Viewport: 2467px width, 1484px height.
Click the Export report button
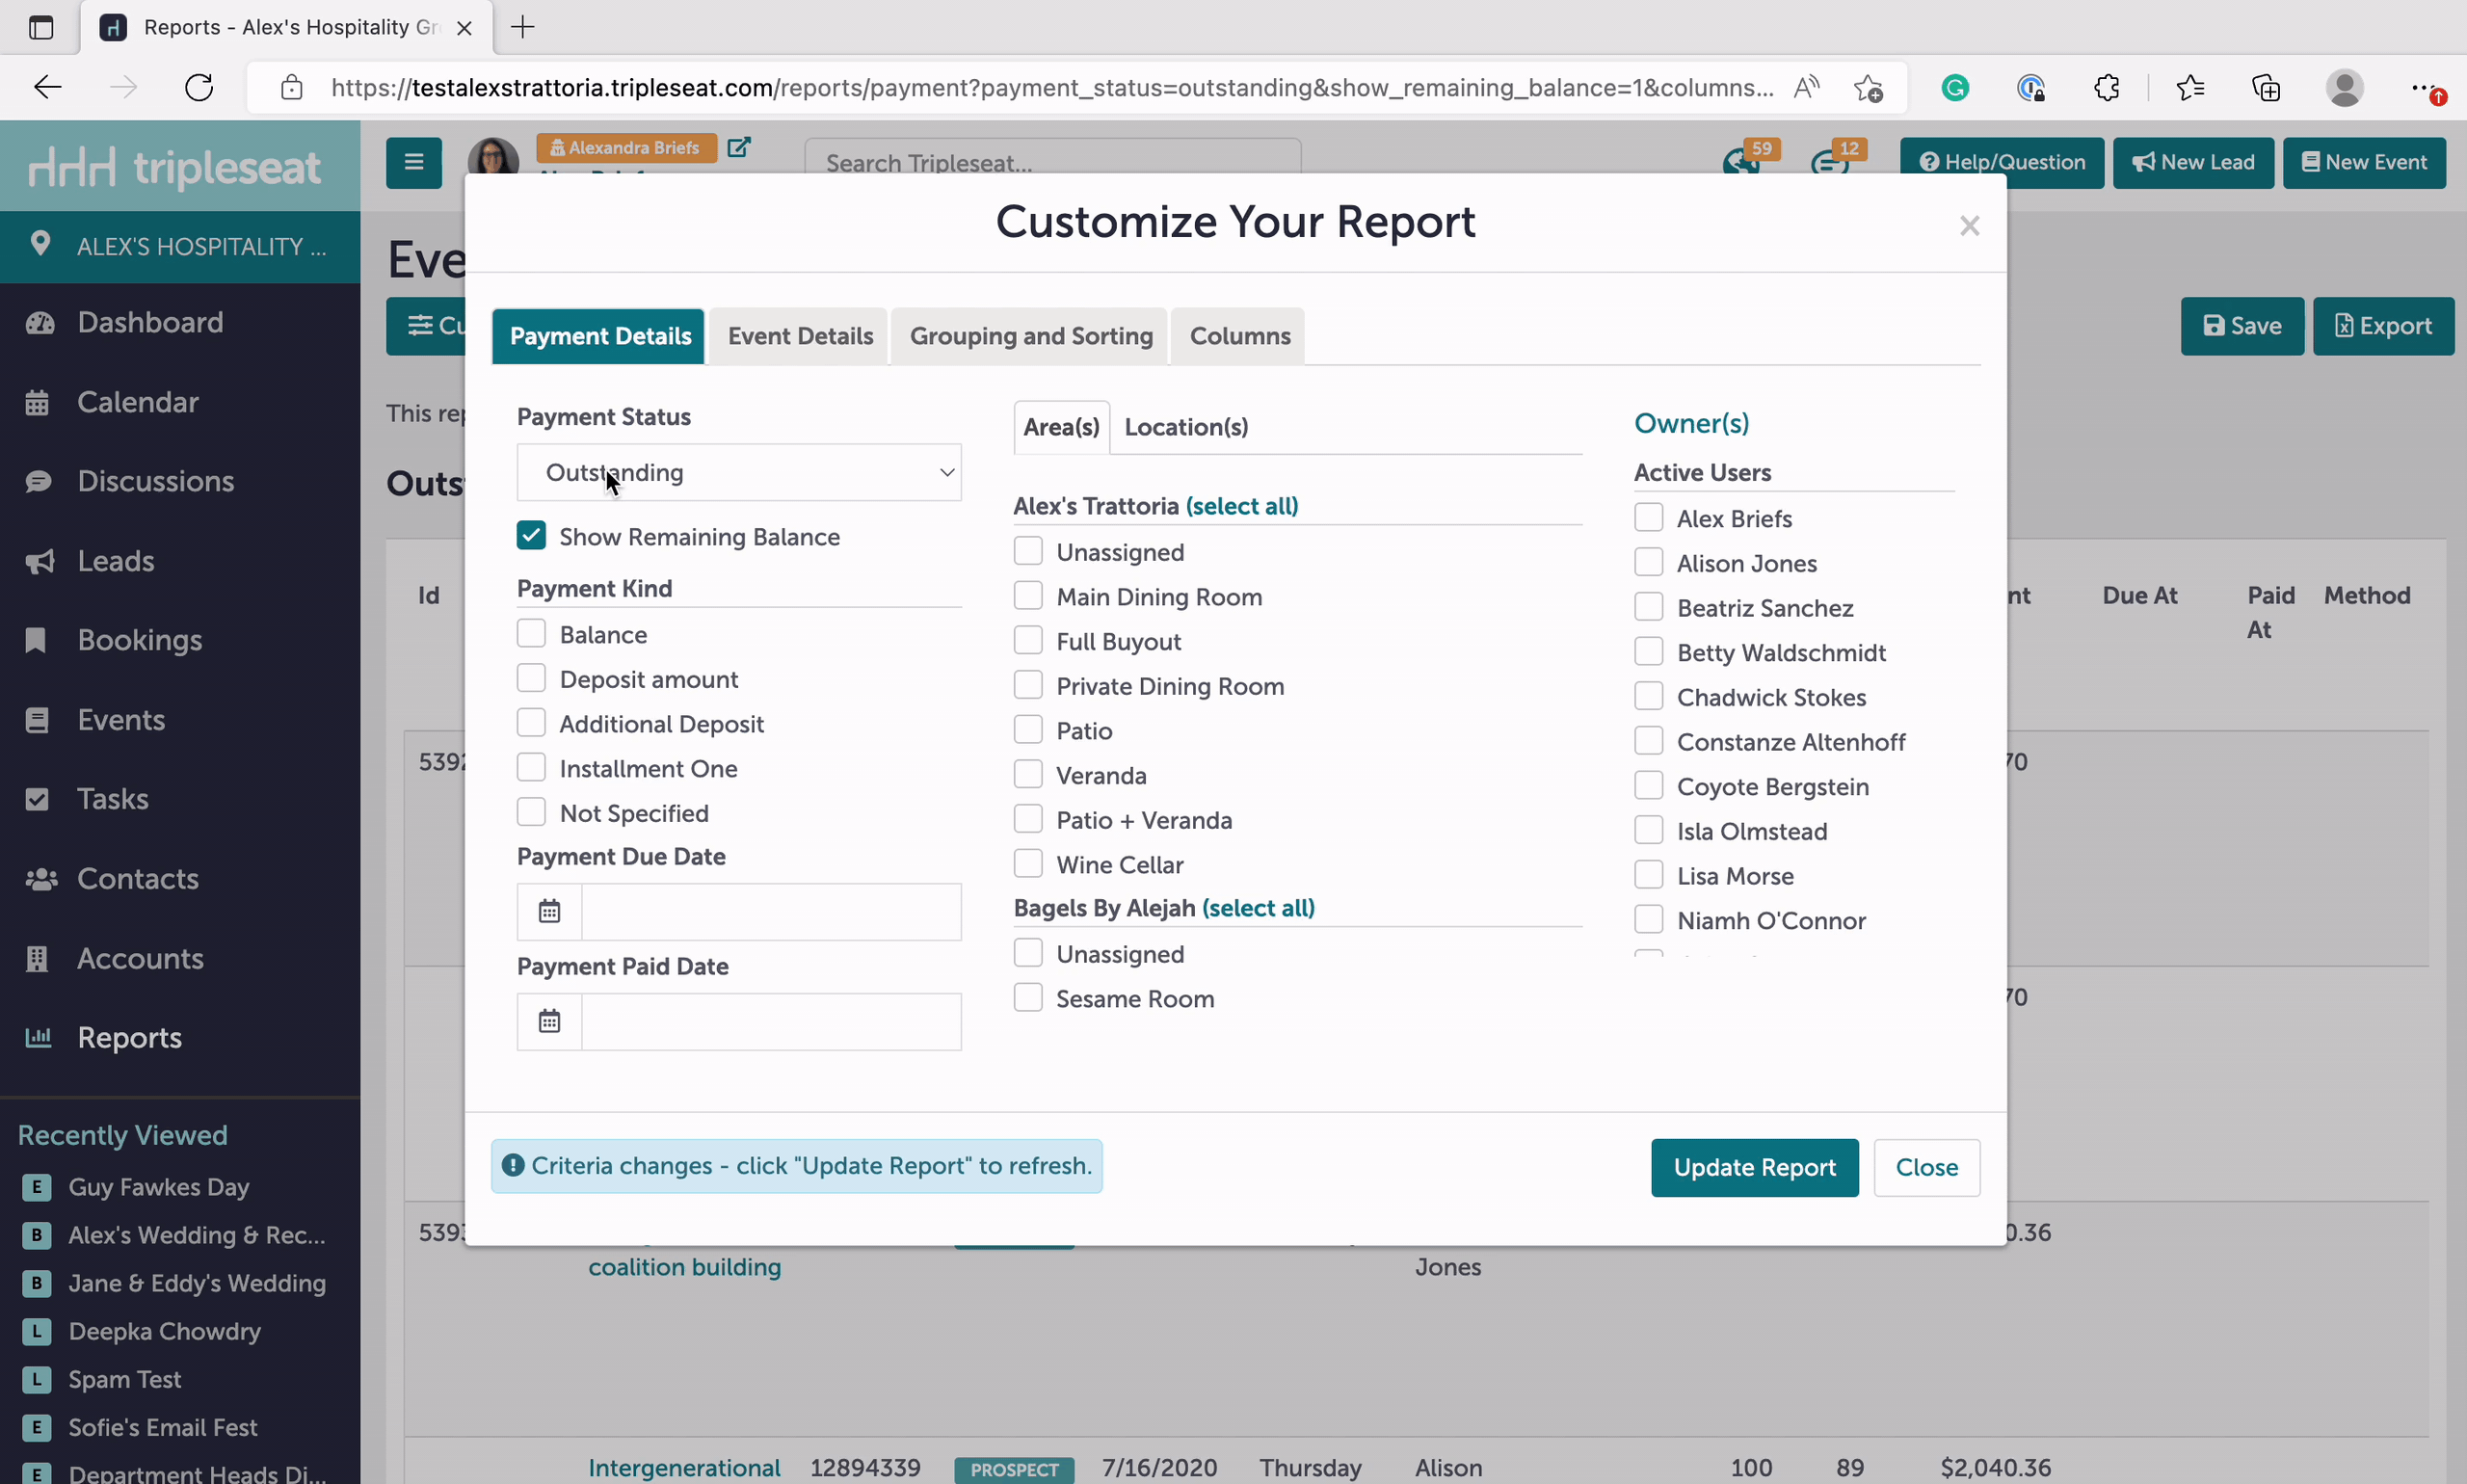[x=2383, y=326]
